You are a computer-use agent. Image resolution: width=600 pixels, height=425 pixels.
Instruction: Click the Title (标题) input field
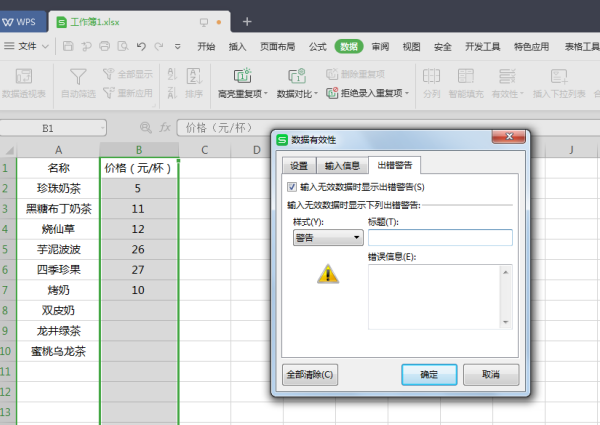click(x=440, y=238)
